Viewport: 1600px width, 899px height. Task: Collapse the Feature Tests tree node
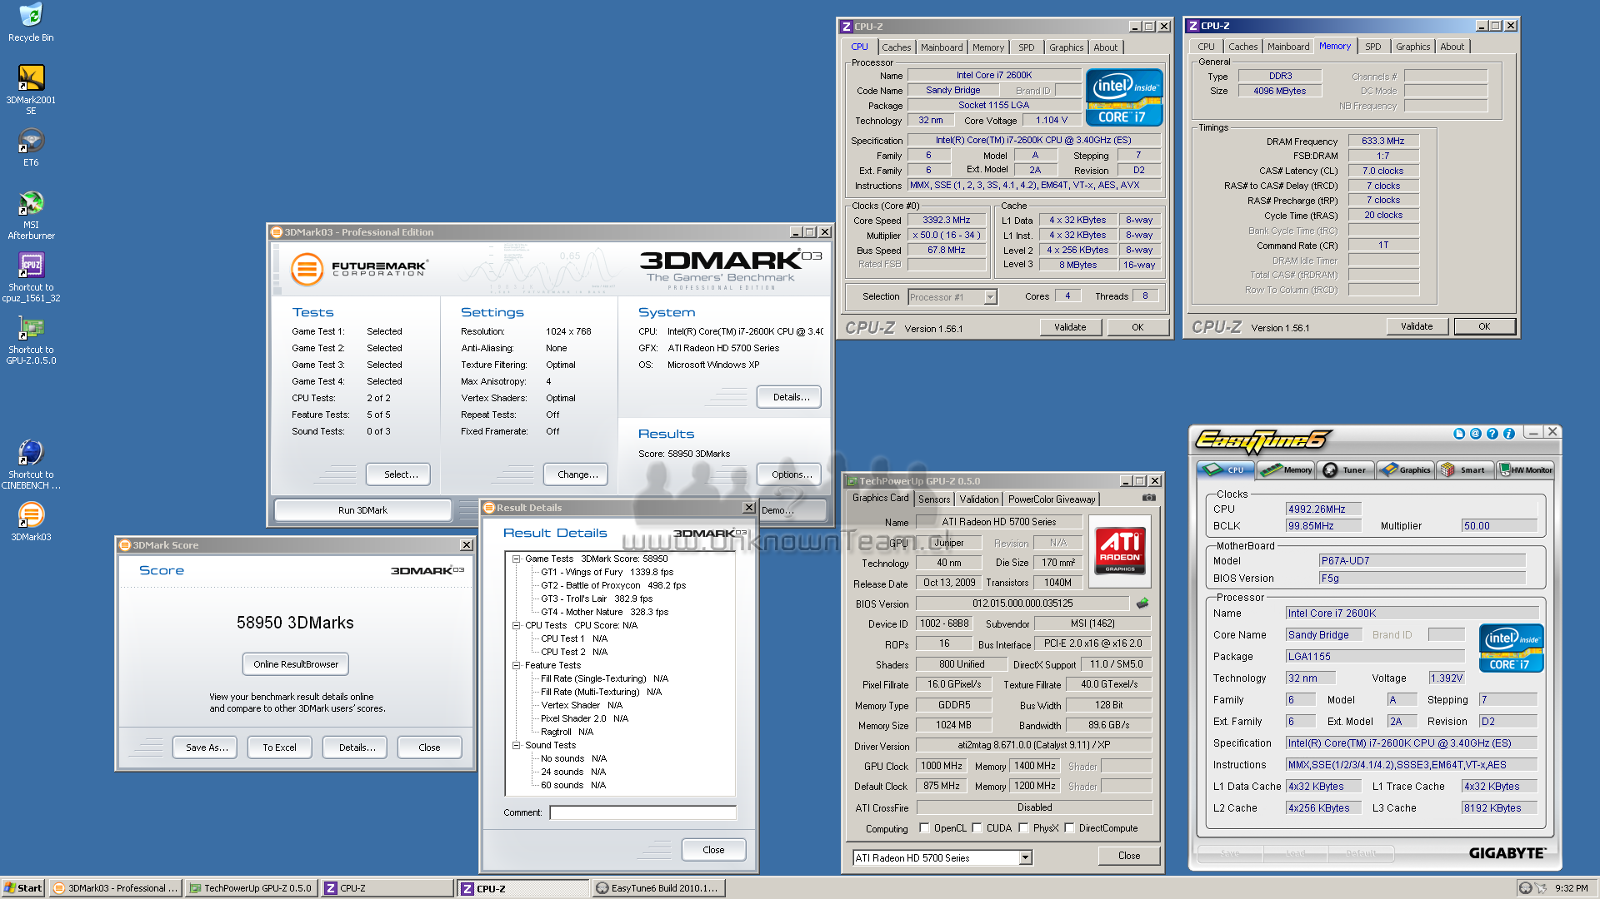tap(516, 665)
